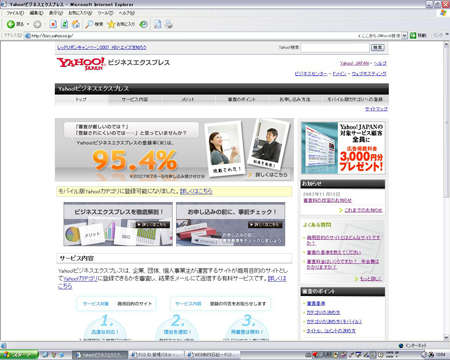Click the vertical scrollbar down arrow
This screenshot has height=360, width=450.
tap(446, 337)
